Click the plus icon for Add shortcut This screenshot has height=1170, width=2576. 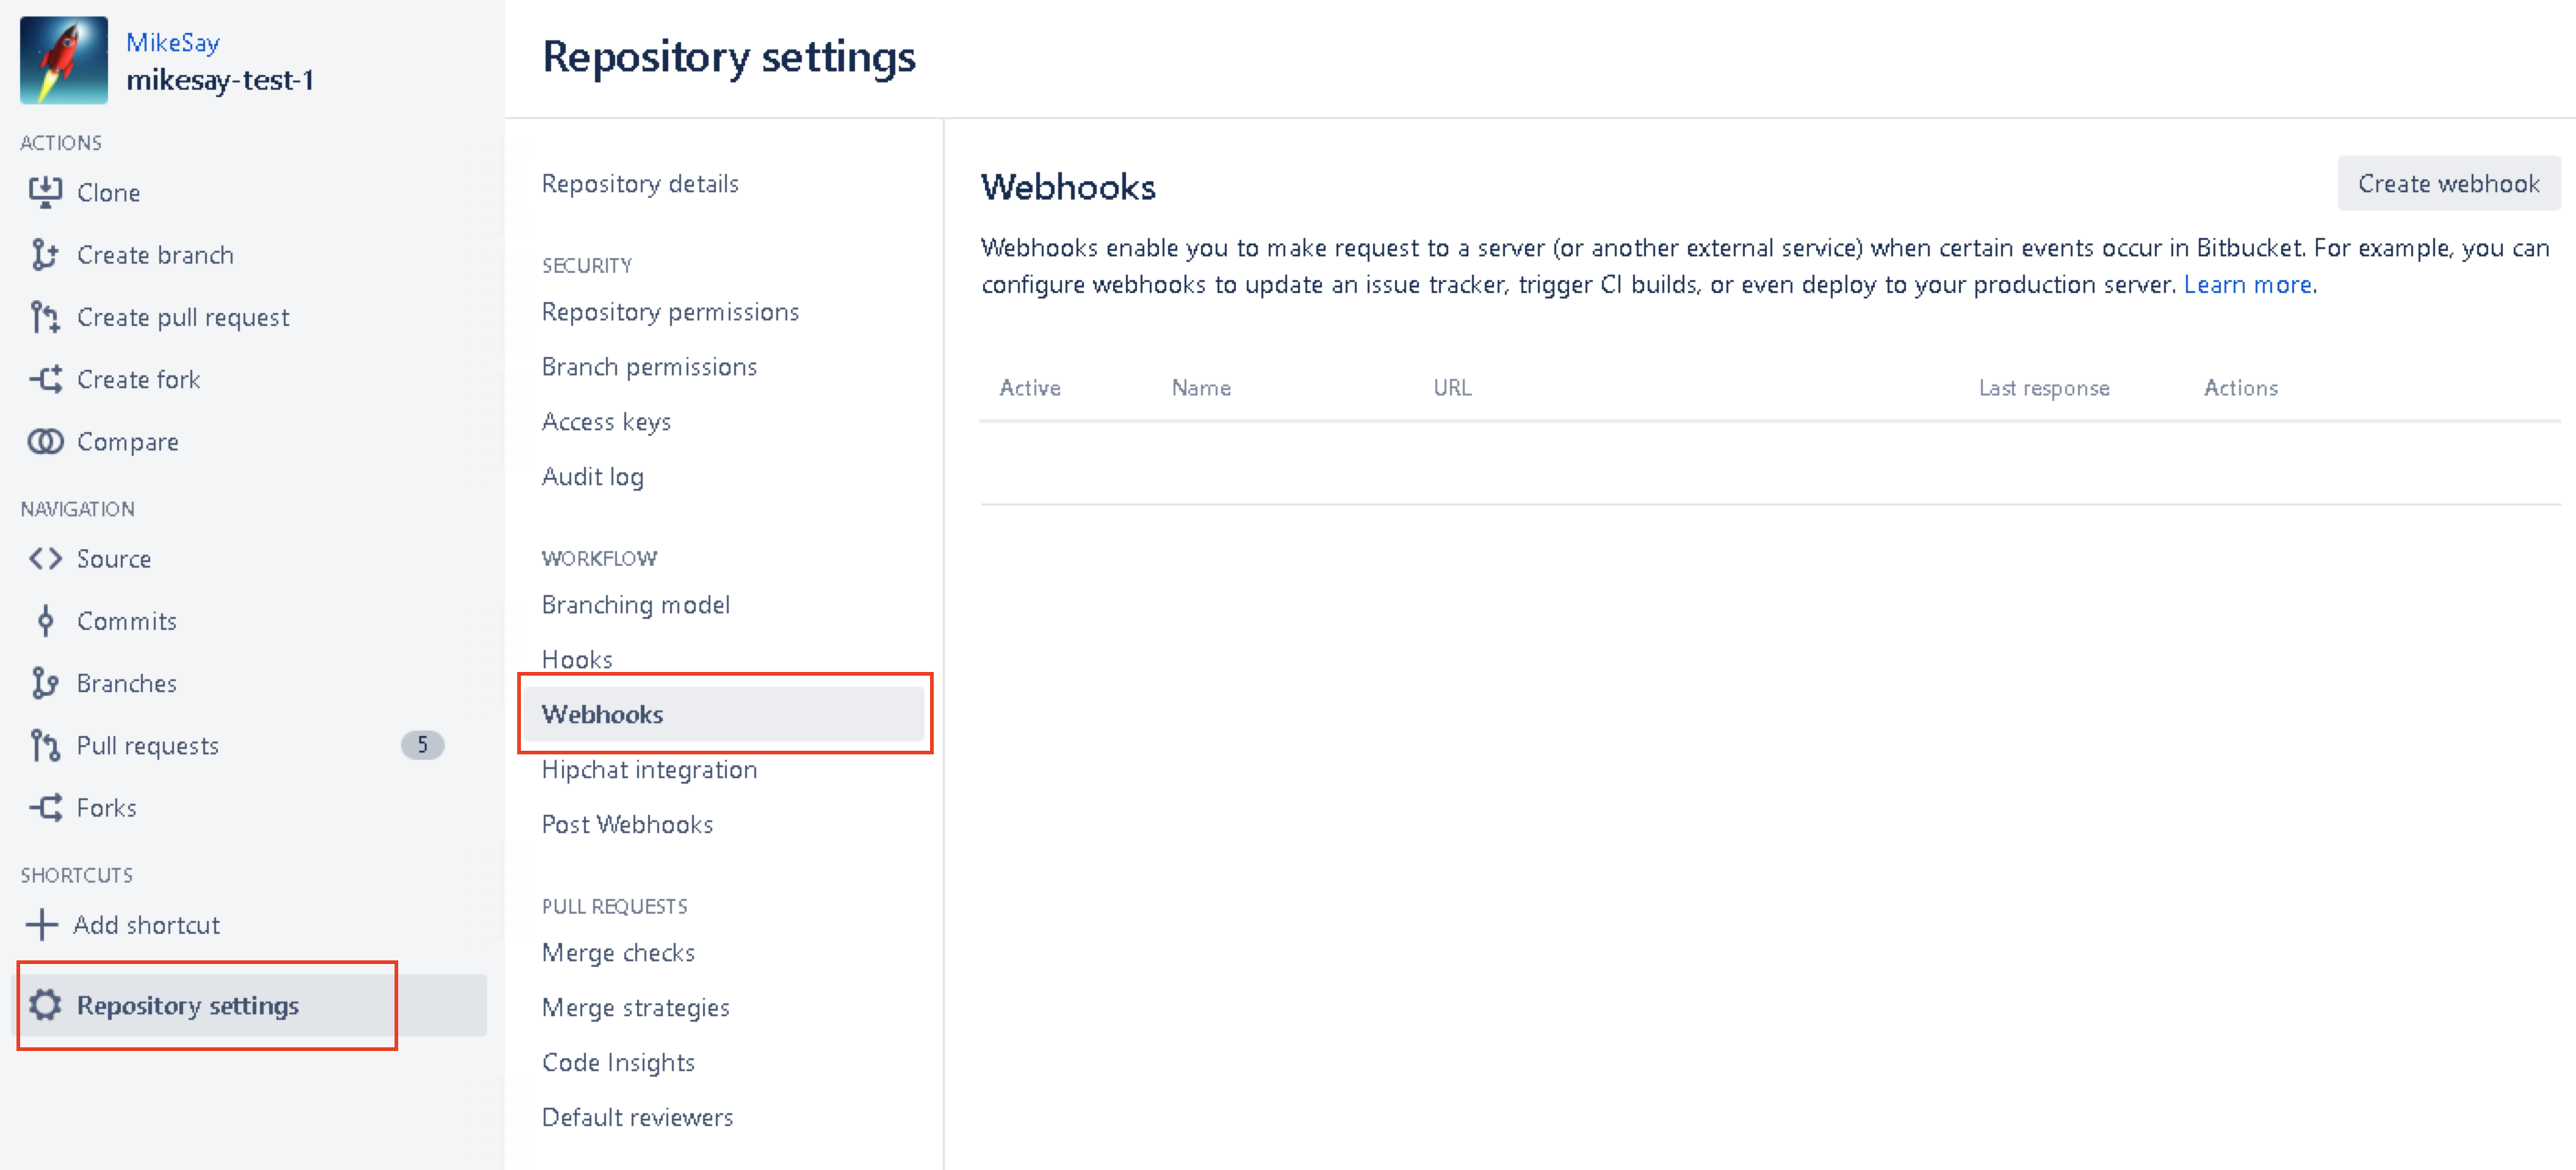[41, 924]
